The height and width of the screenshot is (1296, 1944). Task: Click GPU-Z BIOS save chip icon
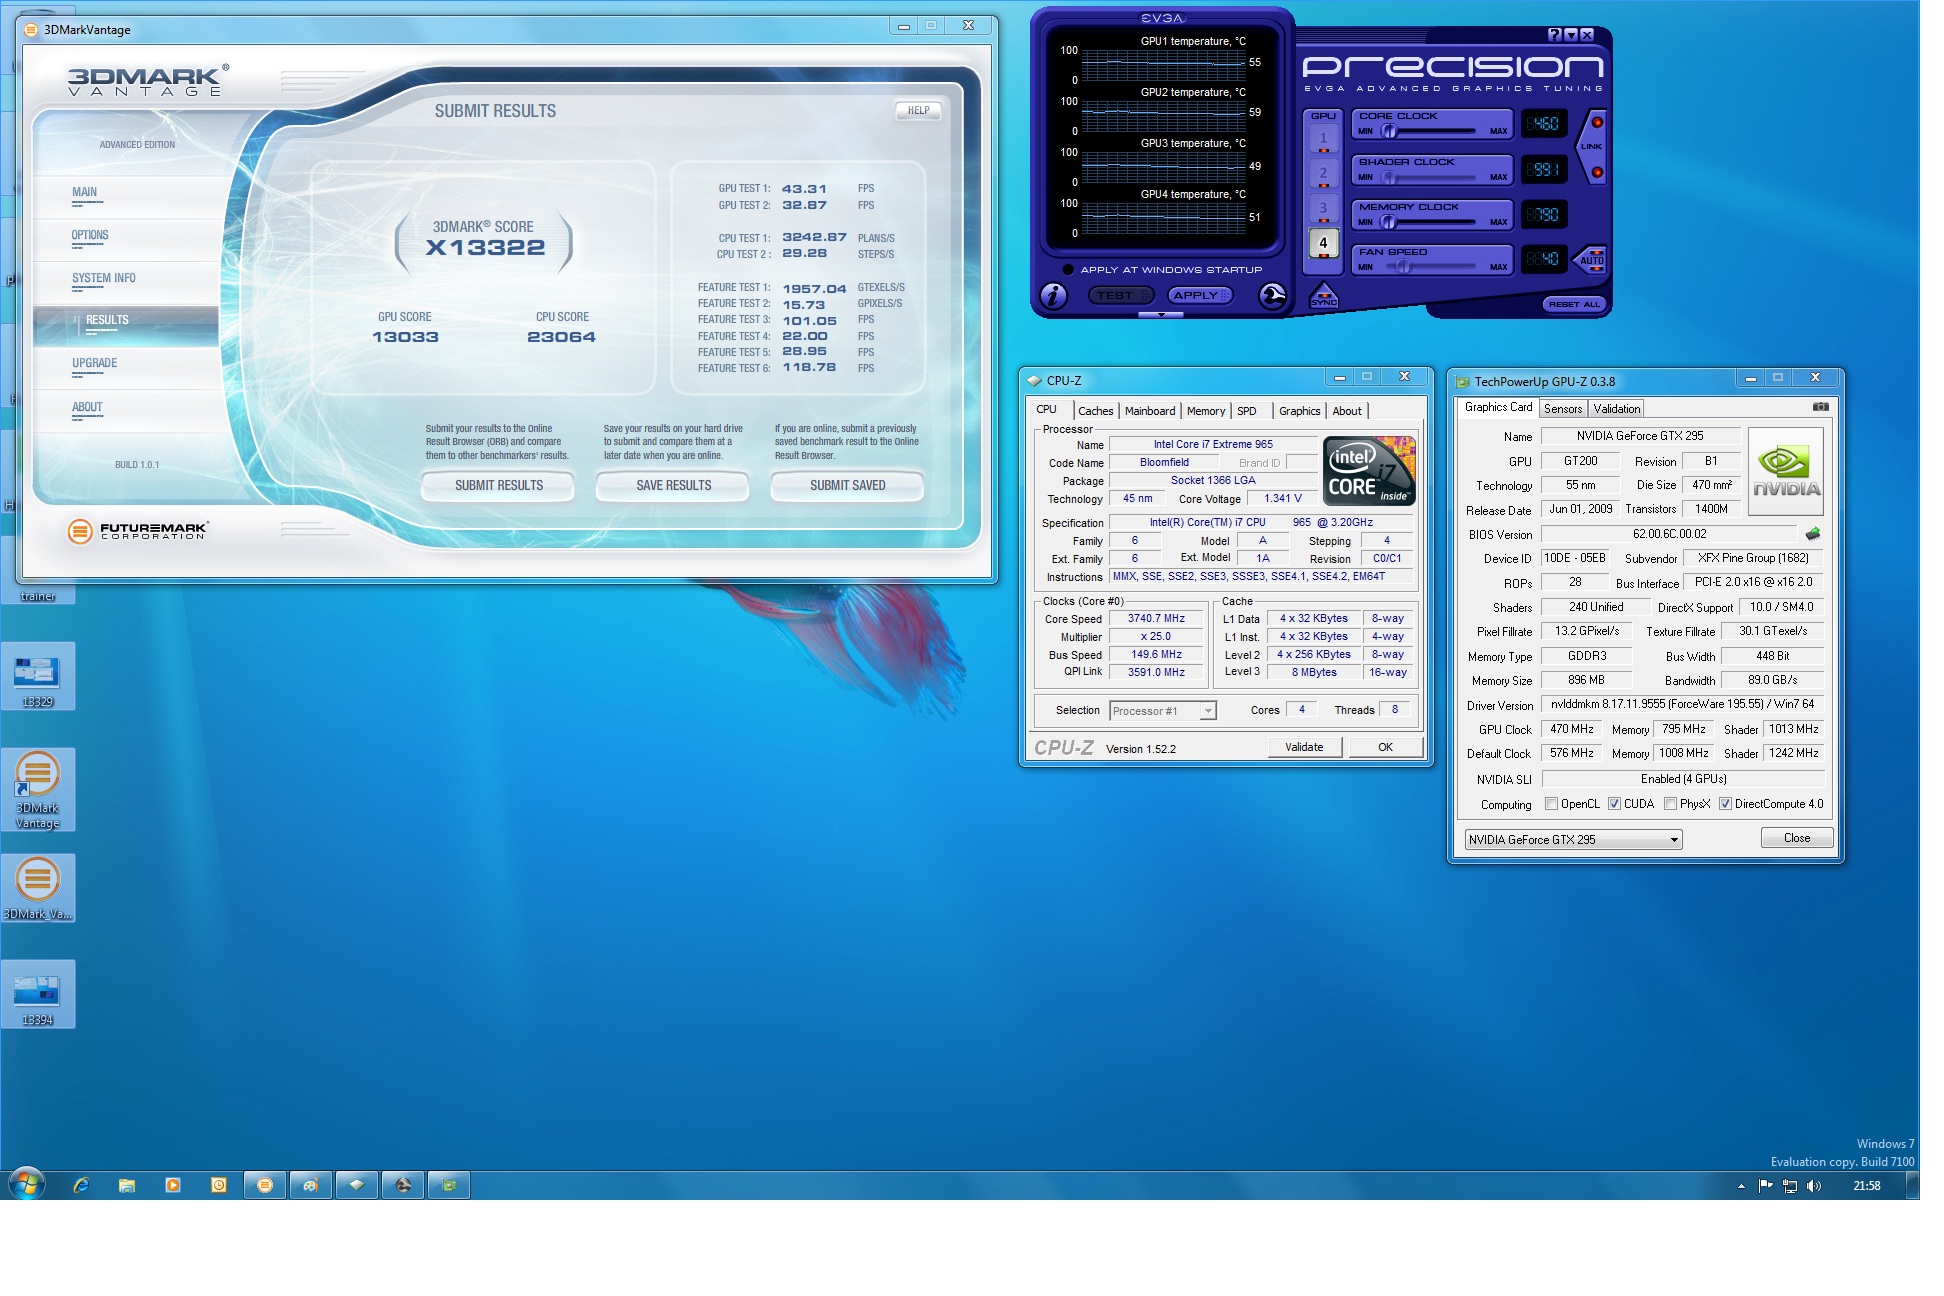click(x=1813, y=534)
